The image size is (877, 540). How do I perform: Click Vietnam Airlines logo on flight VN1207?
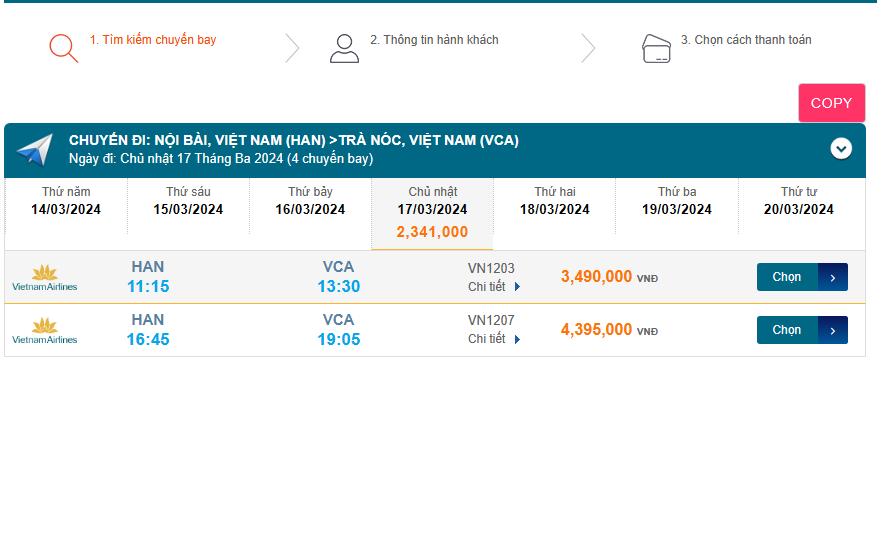point(44,330)
